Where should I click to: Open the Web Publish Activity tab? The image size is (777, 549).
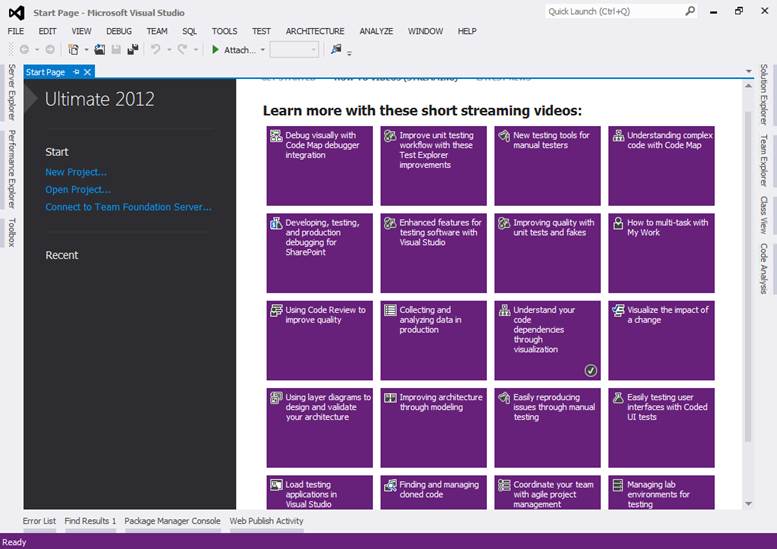click(x=266, y=521)
